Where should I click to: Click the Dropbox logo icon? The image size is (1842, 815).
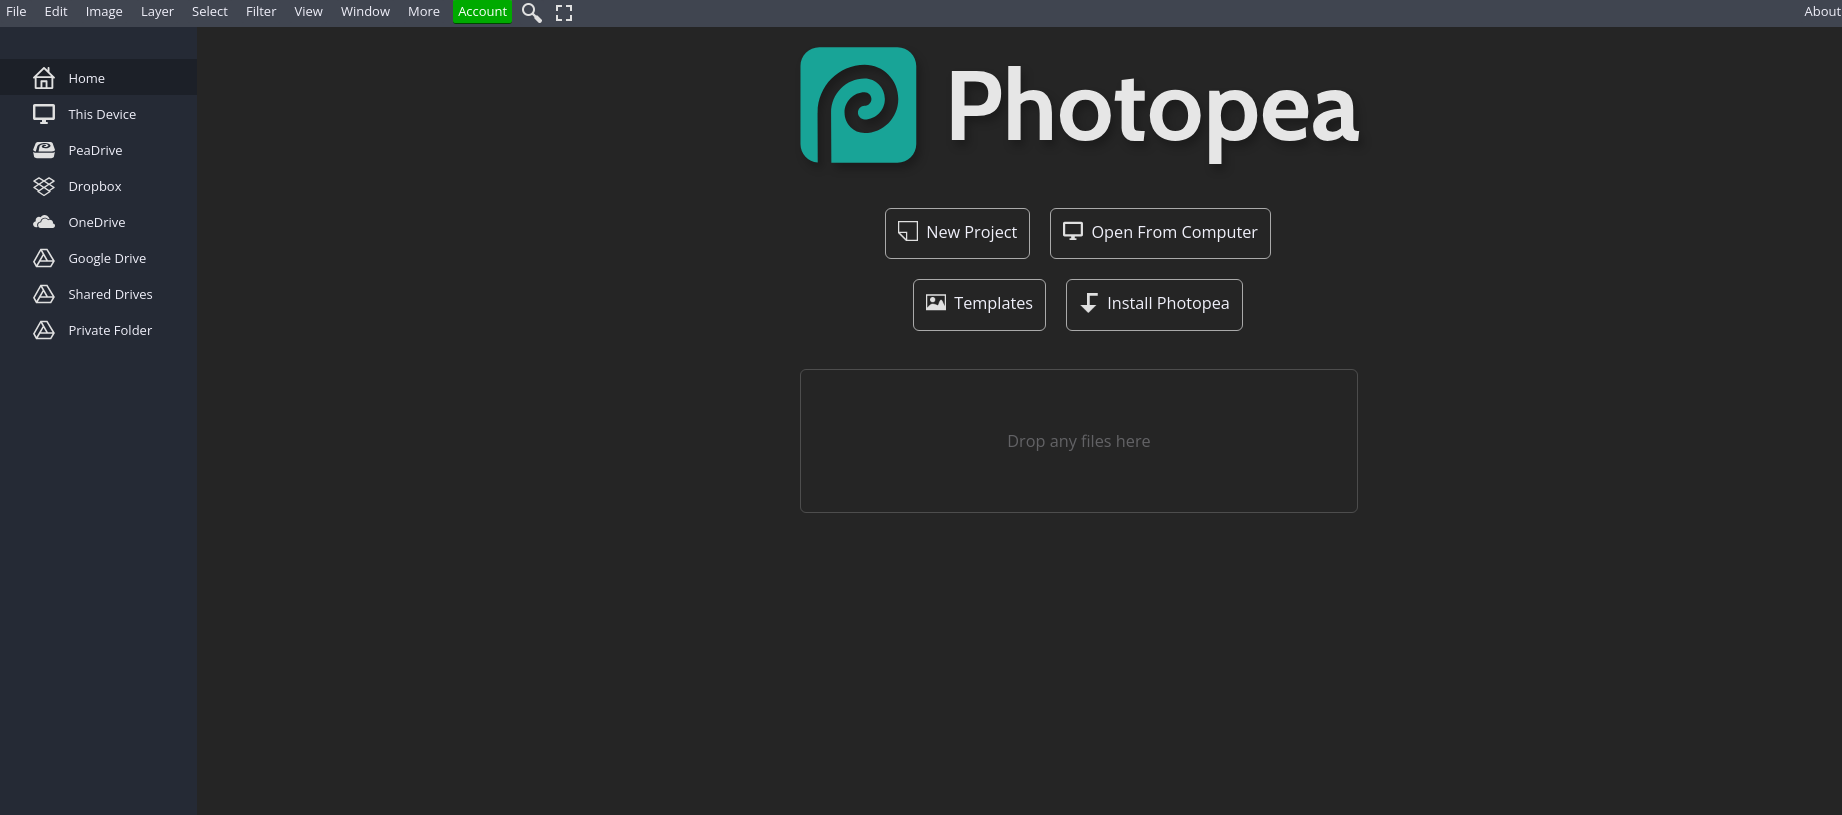tap(44, 186)
